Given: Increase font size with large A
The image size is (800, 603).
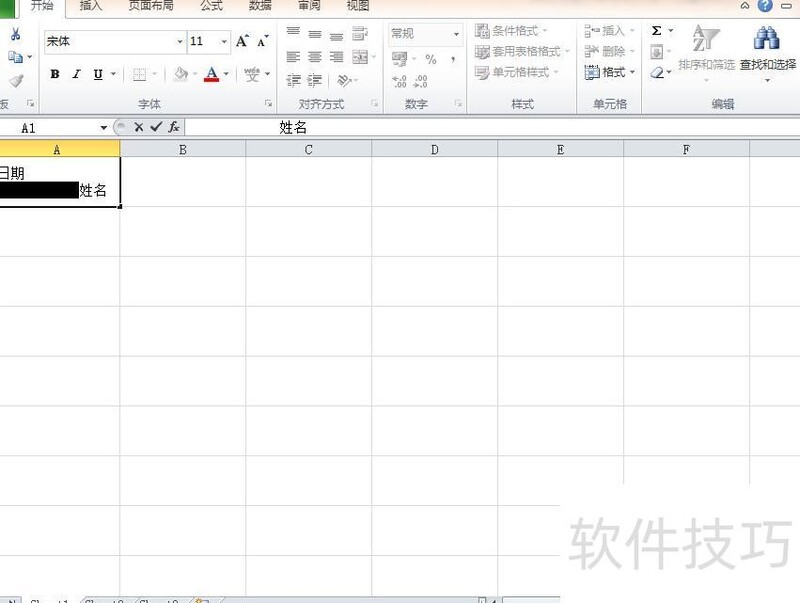Looking at the screenshot, I should click(x=242, y=41).
